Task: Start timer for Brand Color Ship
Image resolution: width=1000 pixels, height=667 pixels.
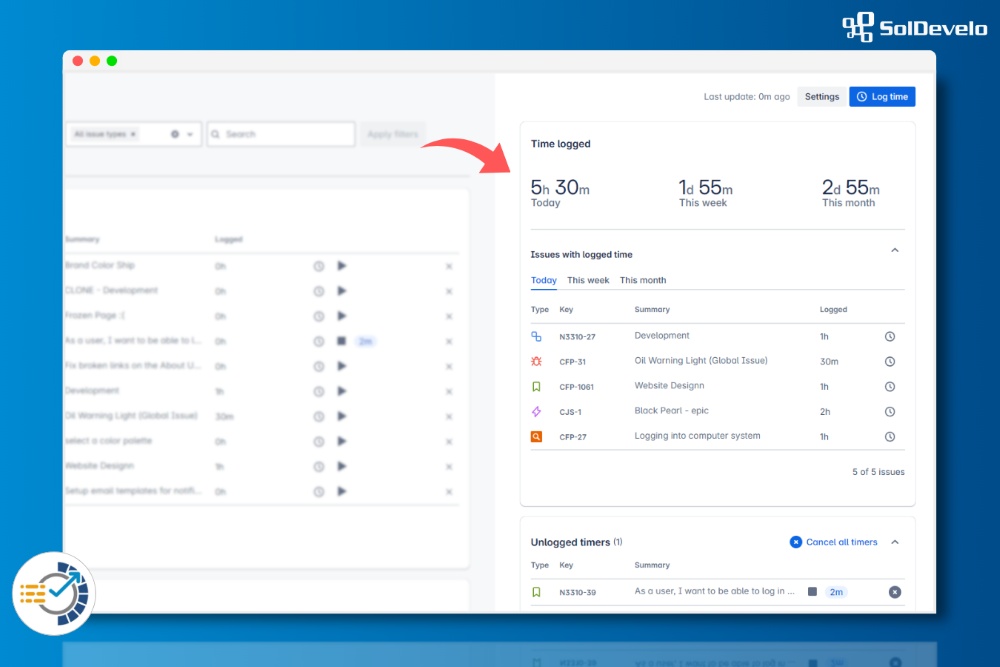Action: point(342,266)
